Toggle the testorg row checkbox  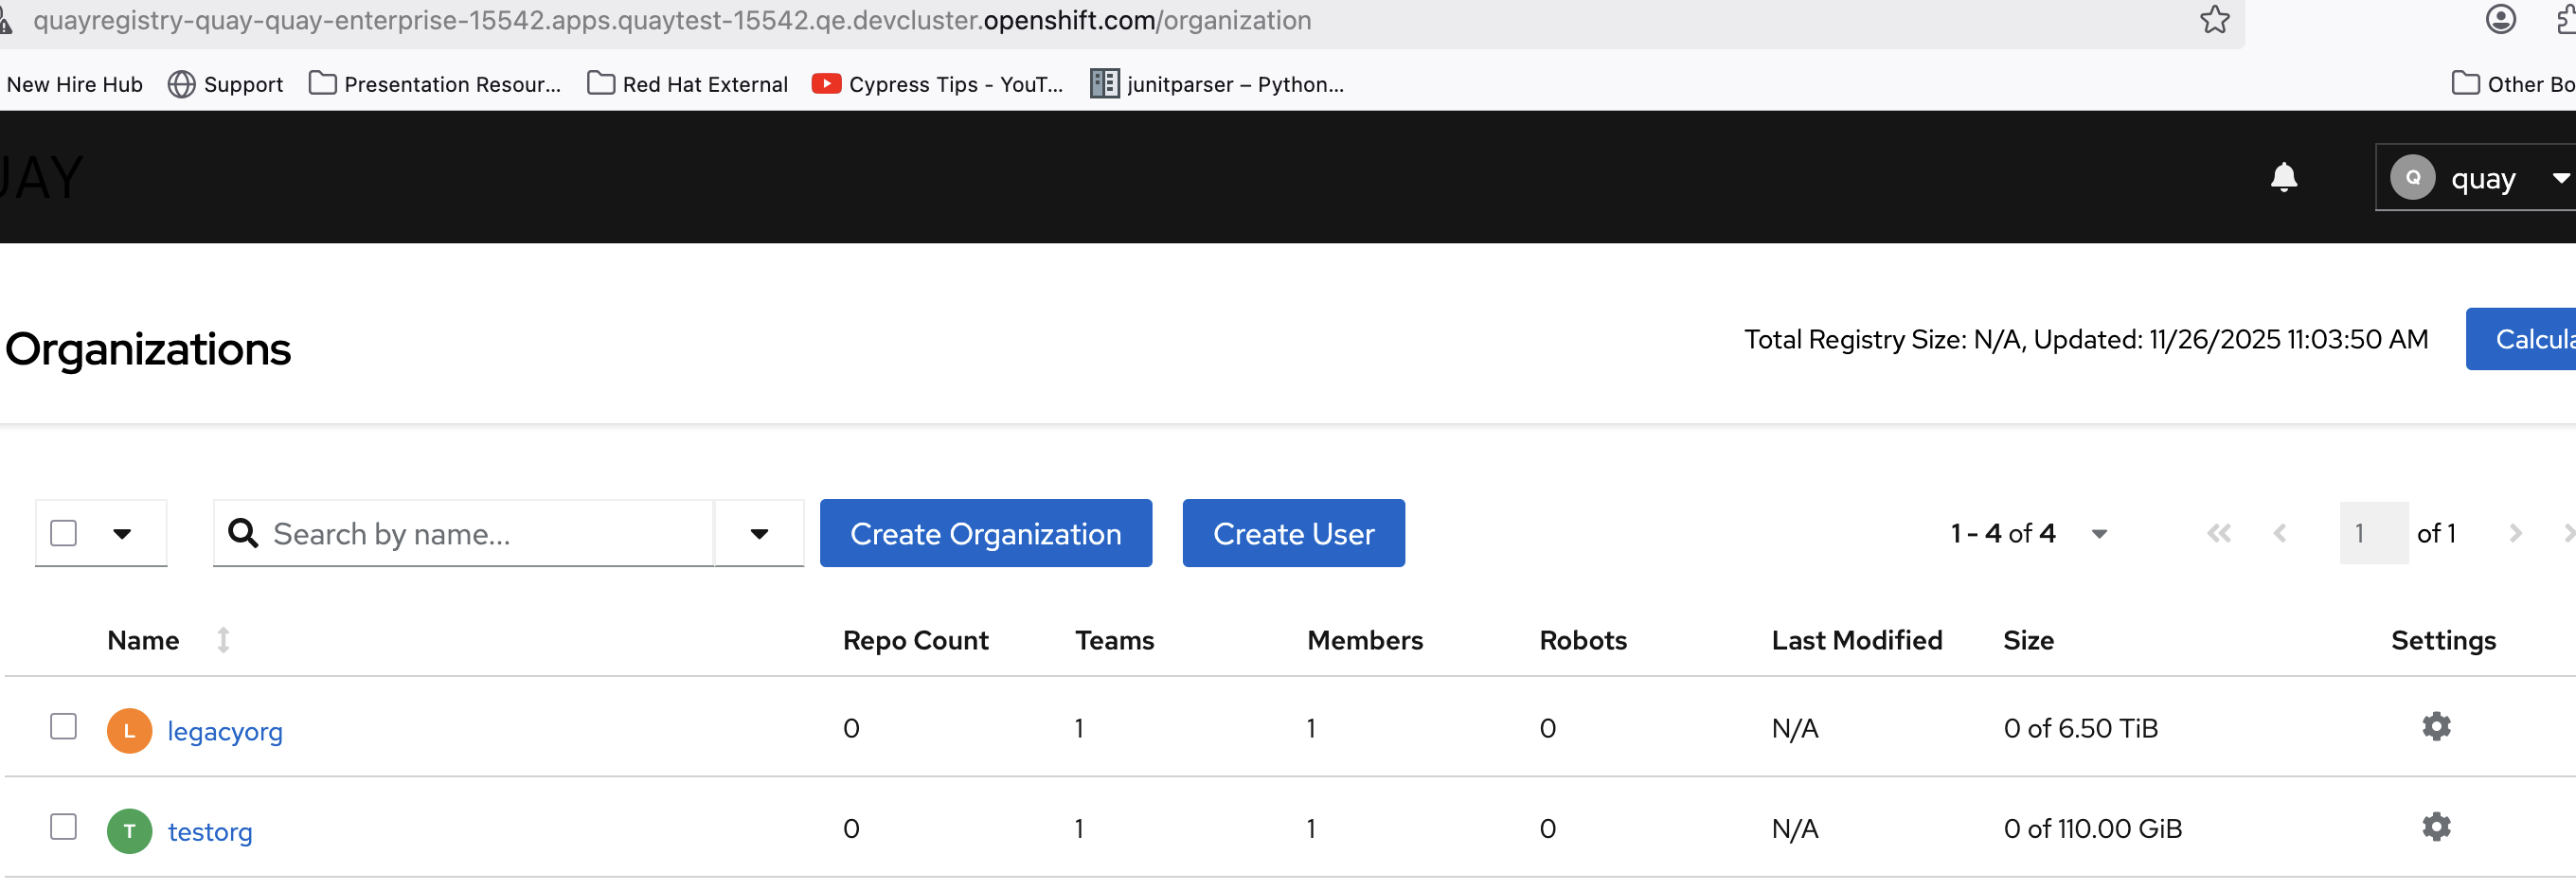(63, 827)
